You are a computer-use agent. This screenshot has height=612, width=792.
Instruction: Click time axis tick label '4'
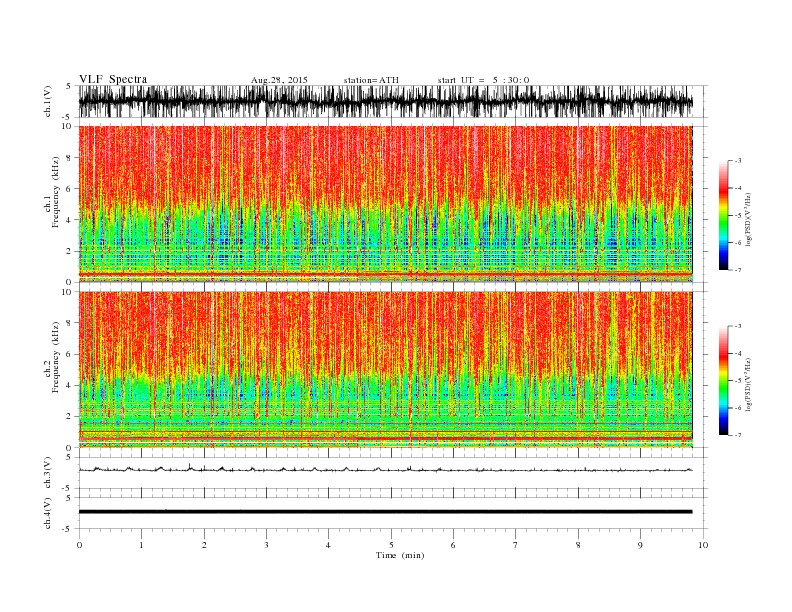click(328, 545)
